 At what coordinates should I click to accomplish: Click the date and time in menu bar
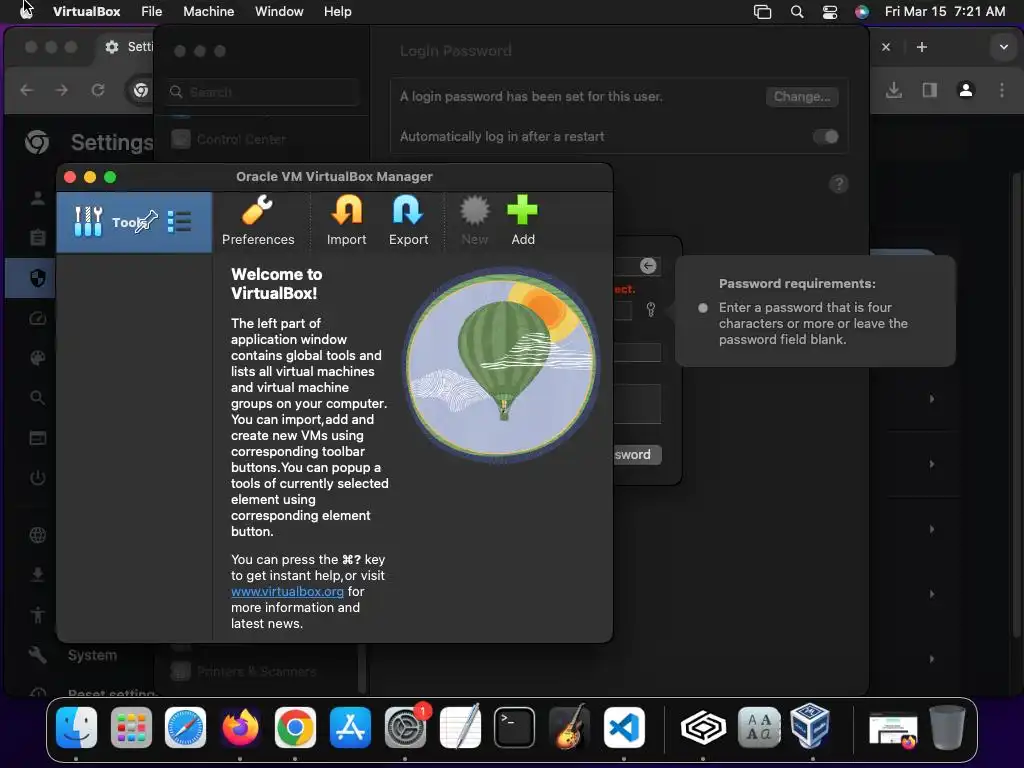click(944, 11)
